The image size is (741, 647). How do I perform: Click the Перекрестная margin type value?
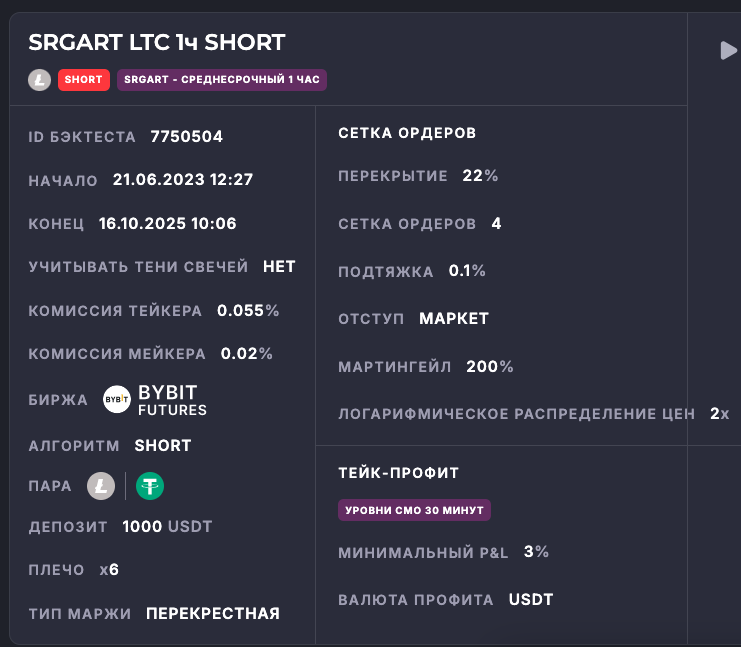(x=213, y=613)
